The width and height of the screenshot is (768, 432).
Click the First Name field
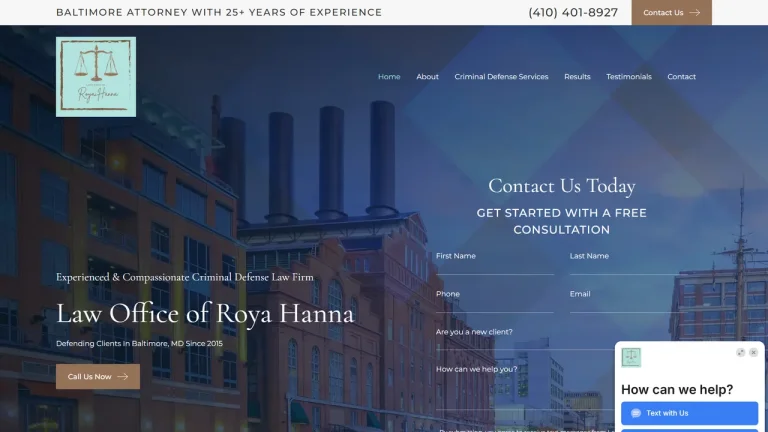[495, 262]
